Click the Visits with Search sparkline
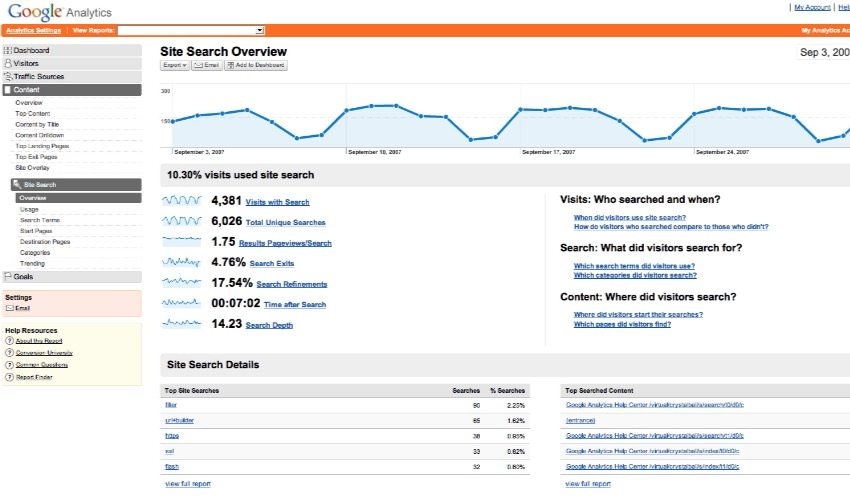This screenshot has width=850, height=500. [x=182, y=201]
